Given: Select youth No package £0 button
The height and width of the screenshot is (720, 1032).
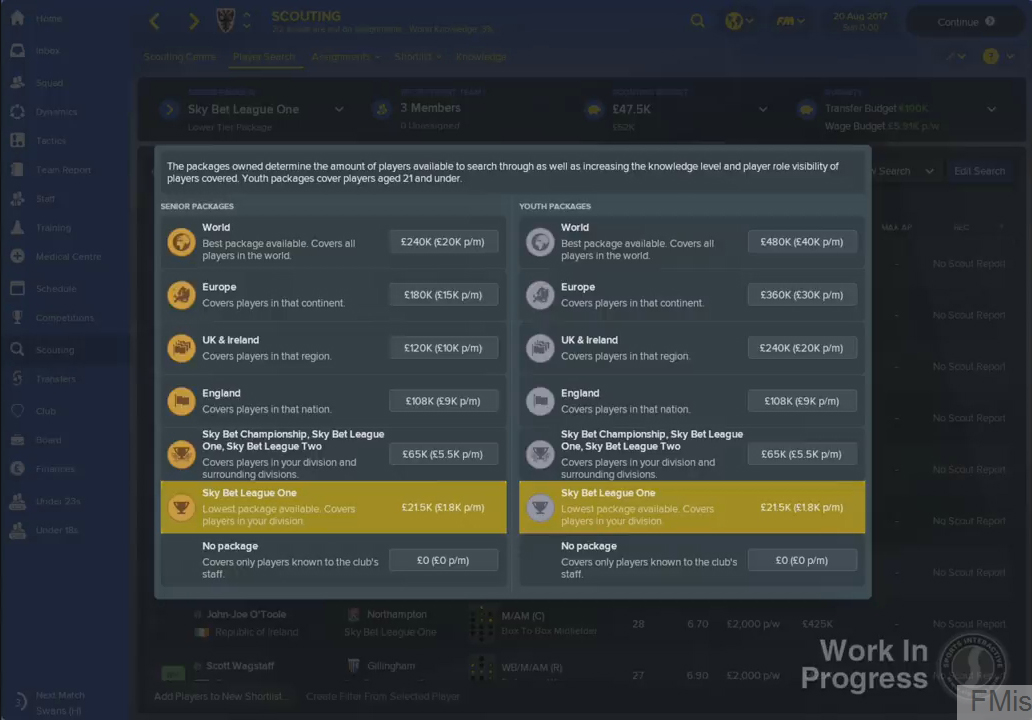Looking at the screenshot, I should [x=802, y=560].
